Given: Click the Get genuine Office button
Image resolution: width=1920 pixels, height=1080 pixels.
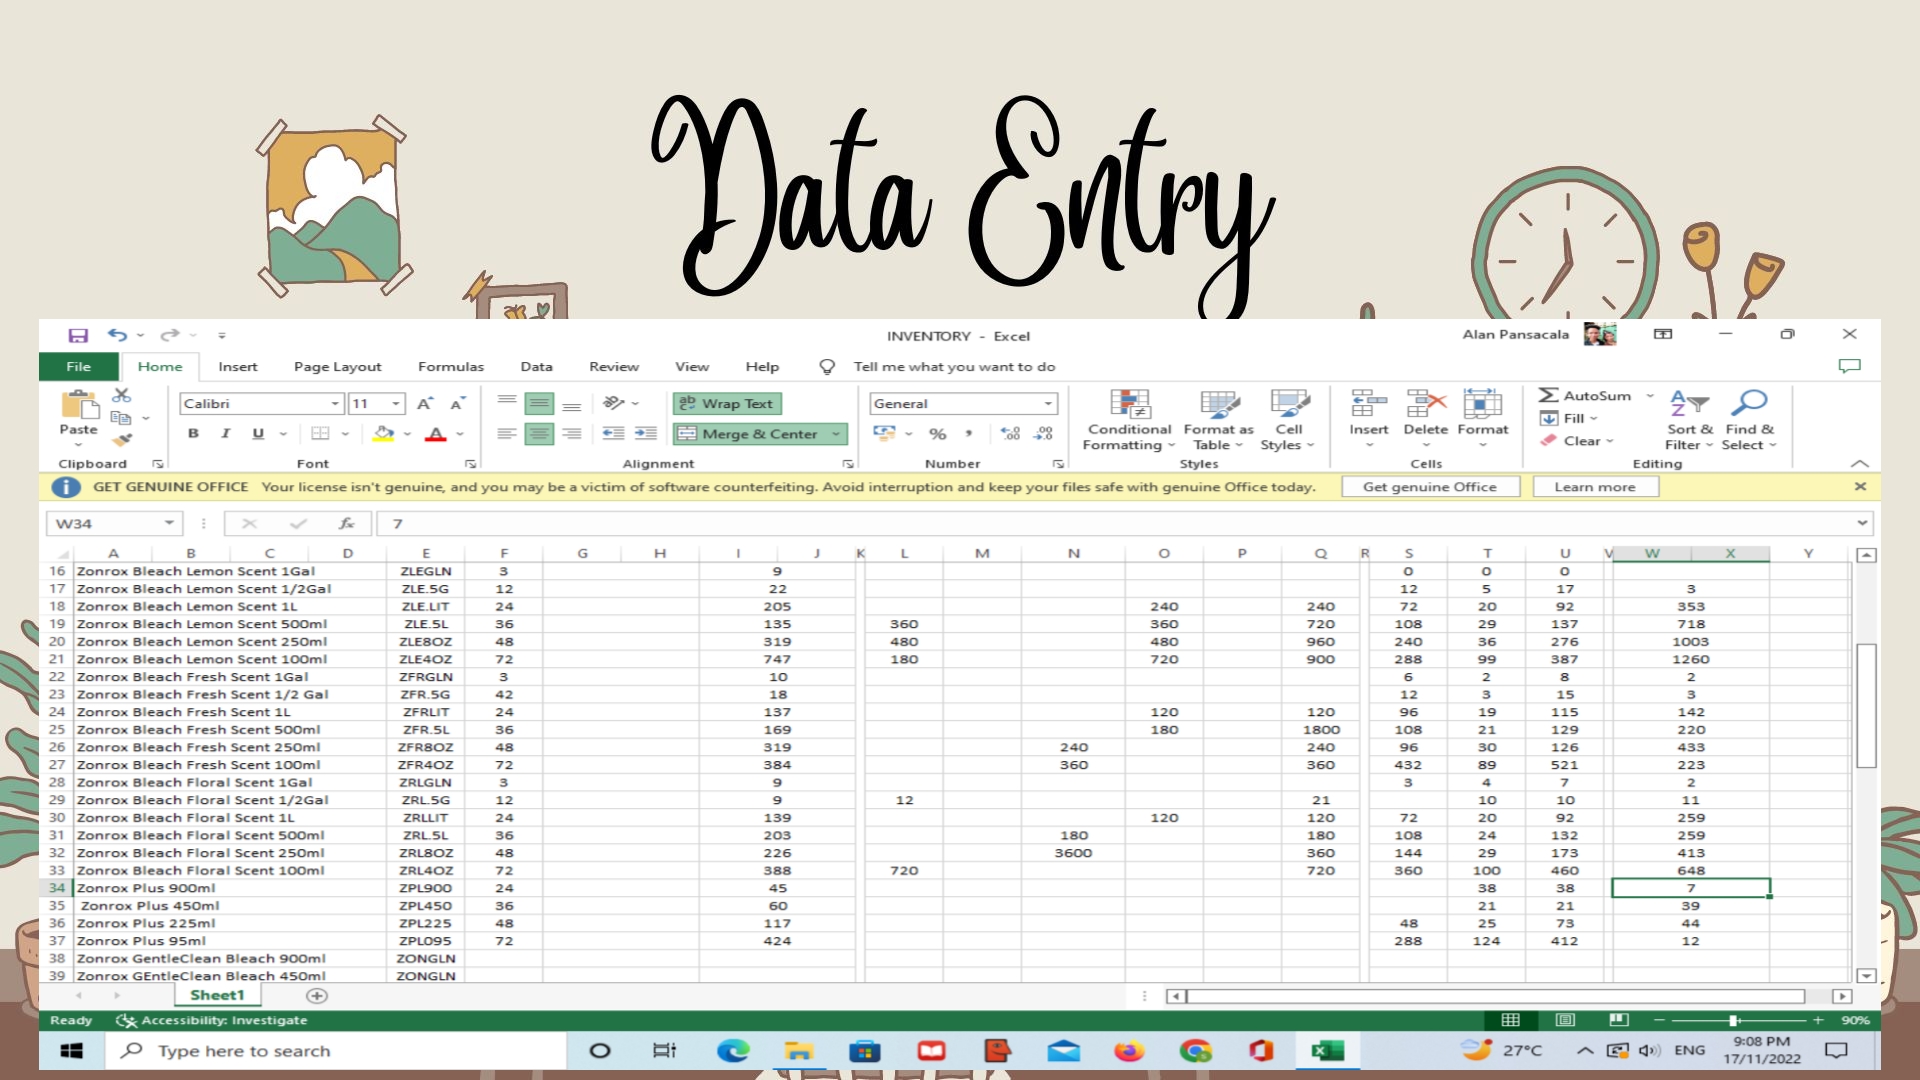Looking at the screenshot, I should [1429, 487].
